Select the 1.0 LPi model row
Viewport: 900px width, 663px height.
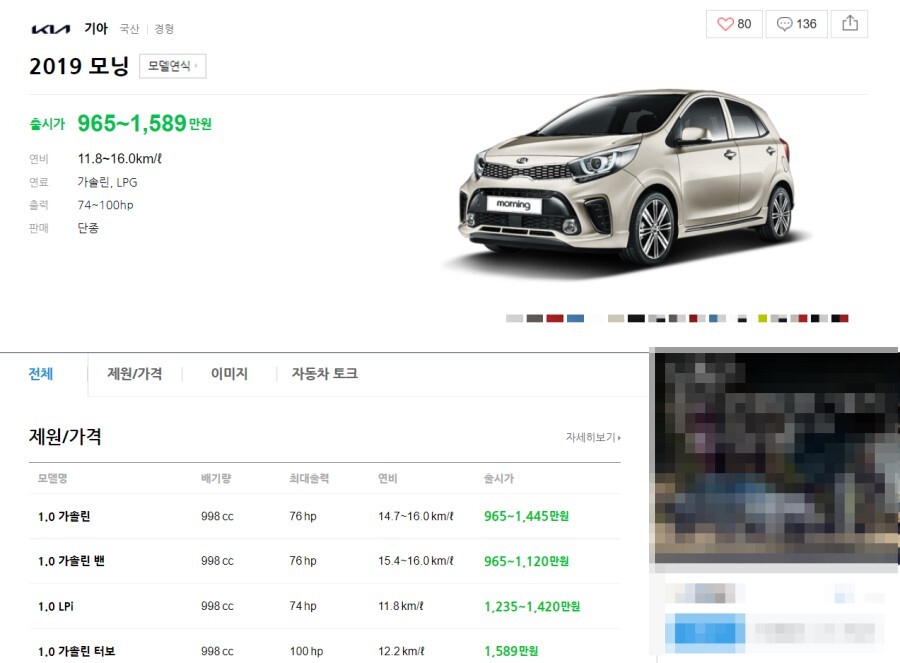pyautogui.click(x=324, y=606)
